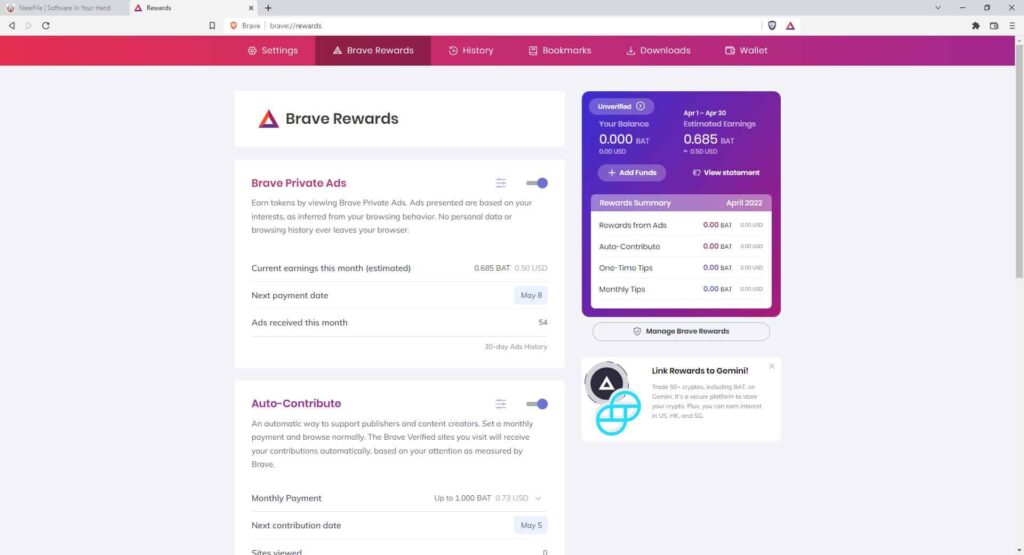Screen dimensions: 1024x555
Task: Click the Brave Shields lion icon
Action: [772, 25]
